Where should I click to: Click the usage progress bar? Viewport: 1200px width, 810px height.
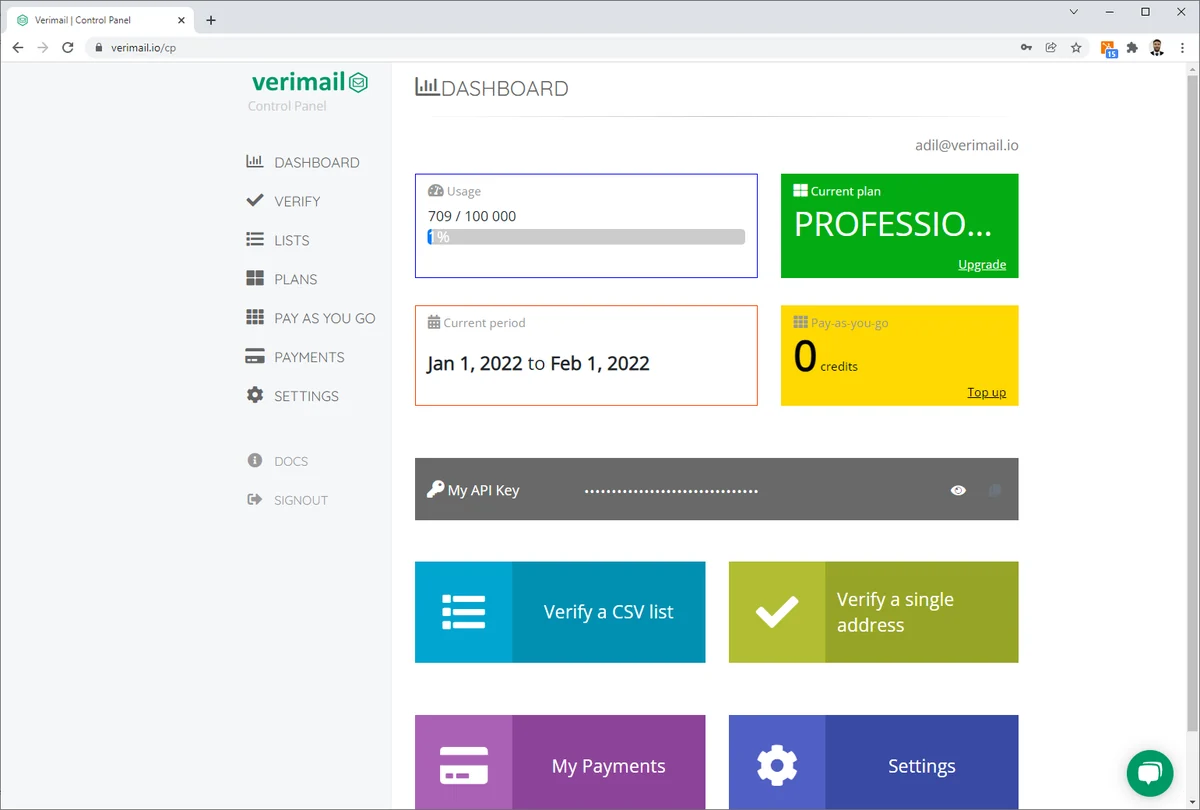click(586, 237)
